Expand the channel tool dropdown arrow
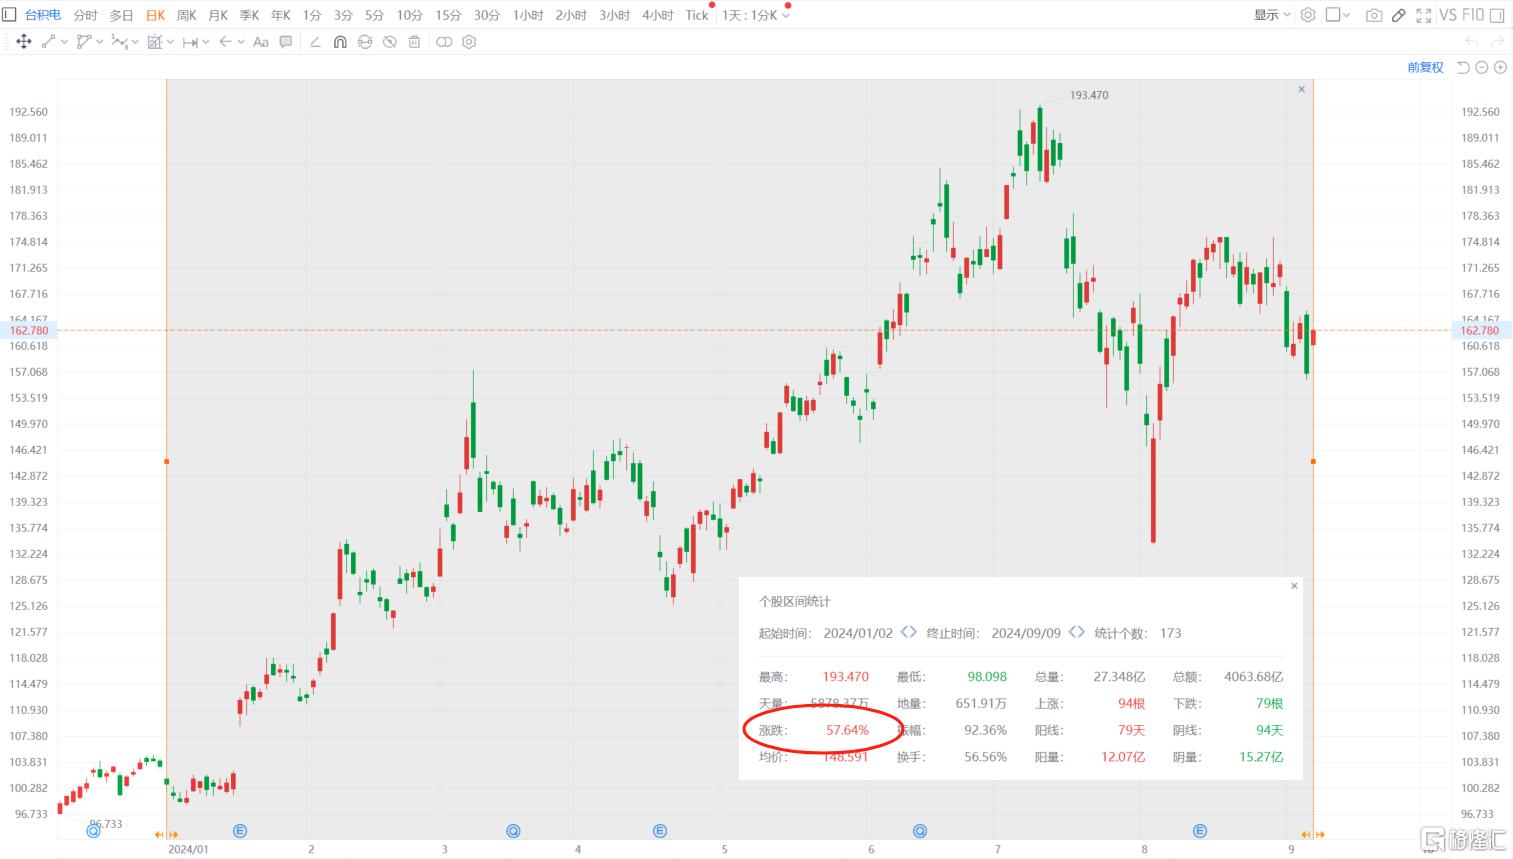This screenshot has height=859, width=1513. [100, 42]
